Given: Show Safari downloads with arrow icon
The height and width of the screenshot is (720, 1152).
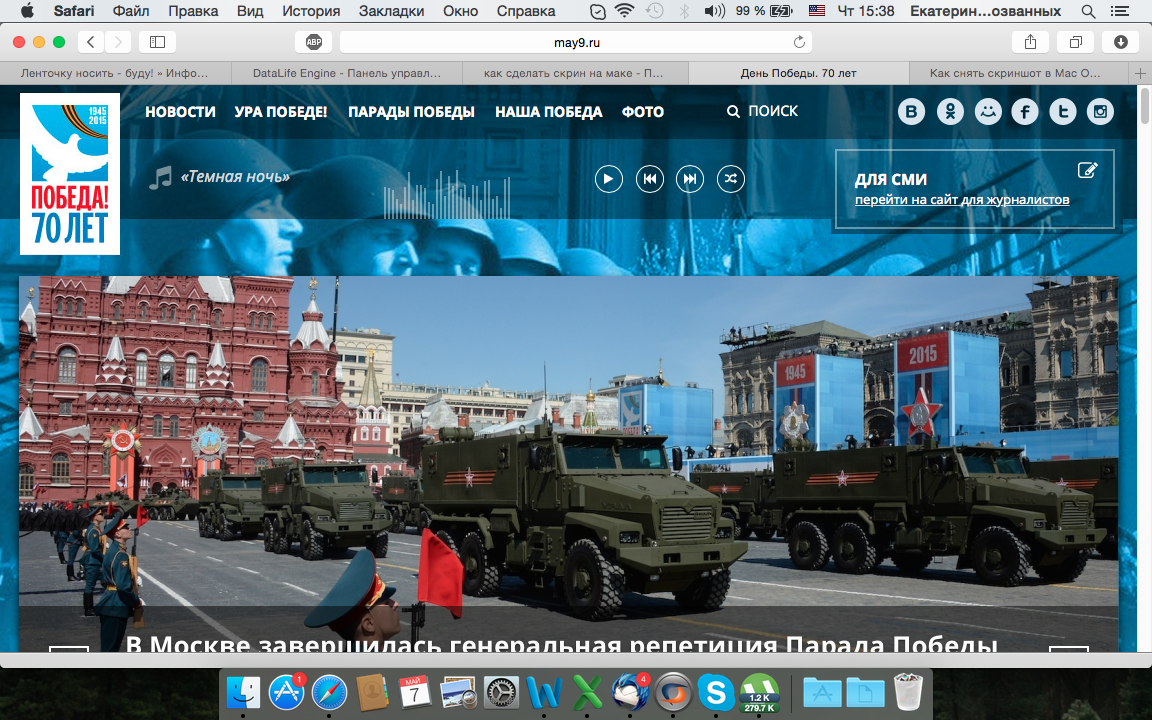Looking at the screenshot, I should [x=1121, y=42].
